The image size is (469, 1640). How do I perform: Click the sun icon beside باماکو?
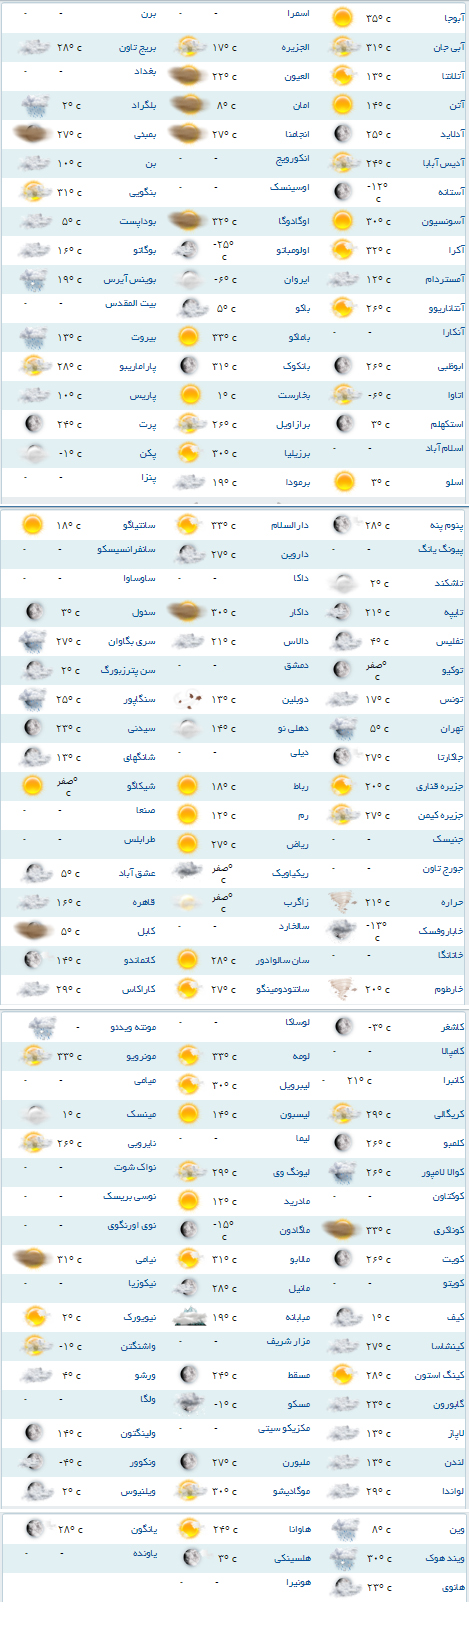coord(187,337)
